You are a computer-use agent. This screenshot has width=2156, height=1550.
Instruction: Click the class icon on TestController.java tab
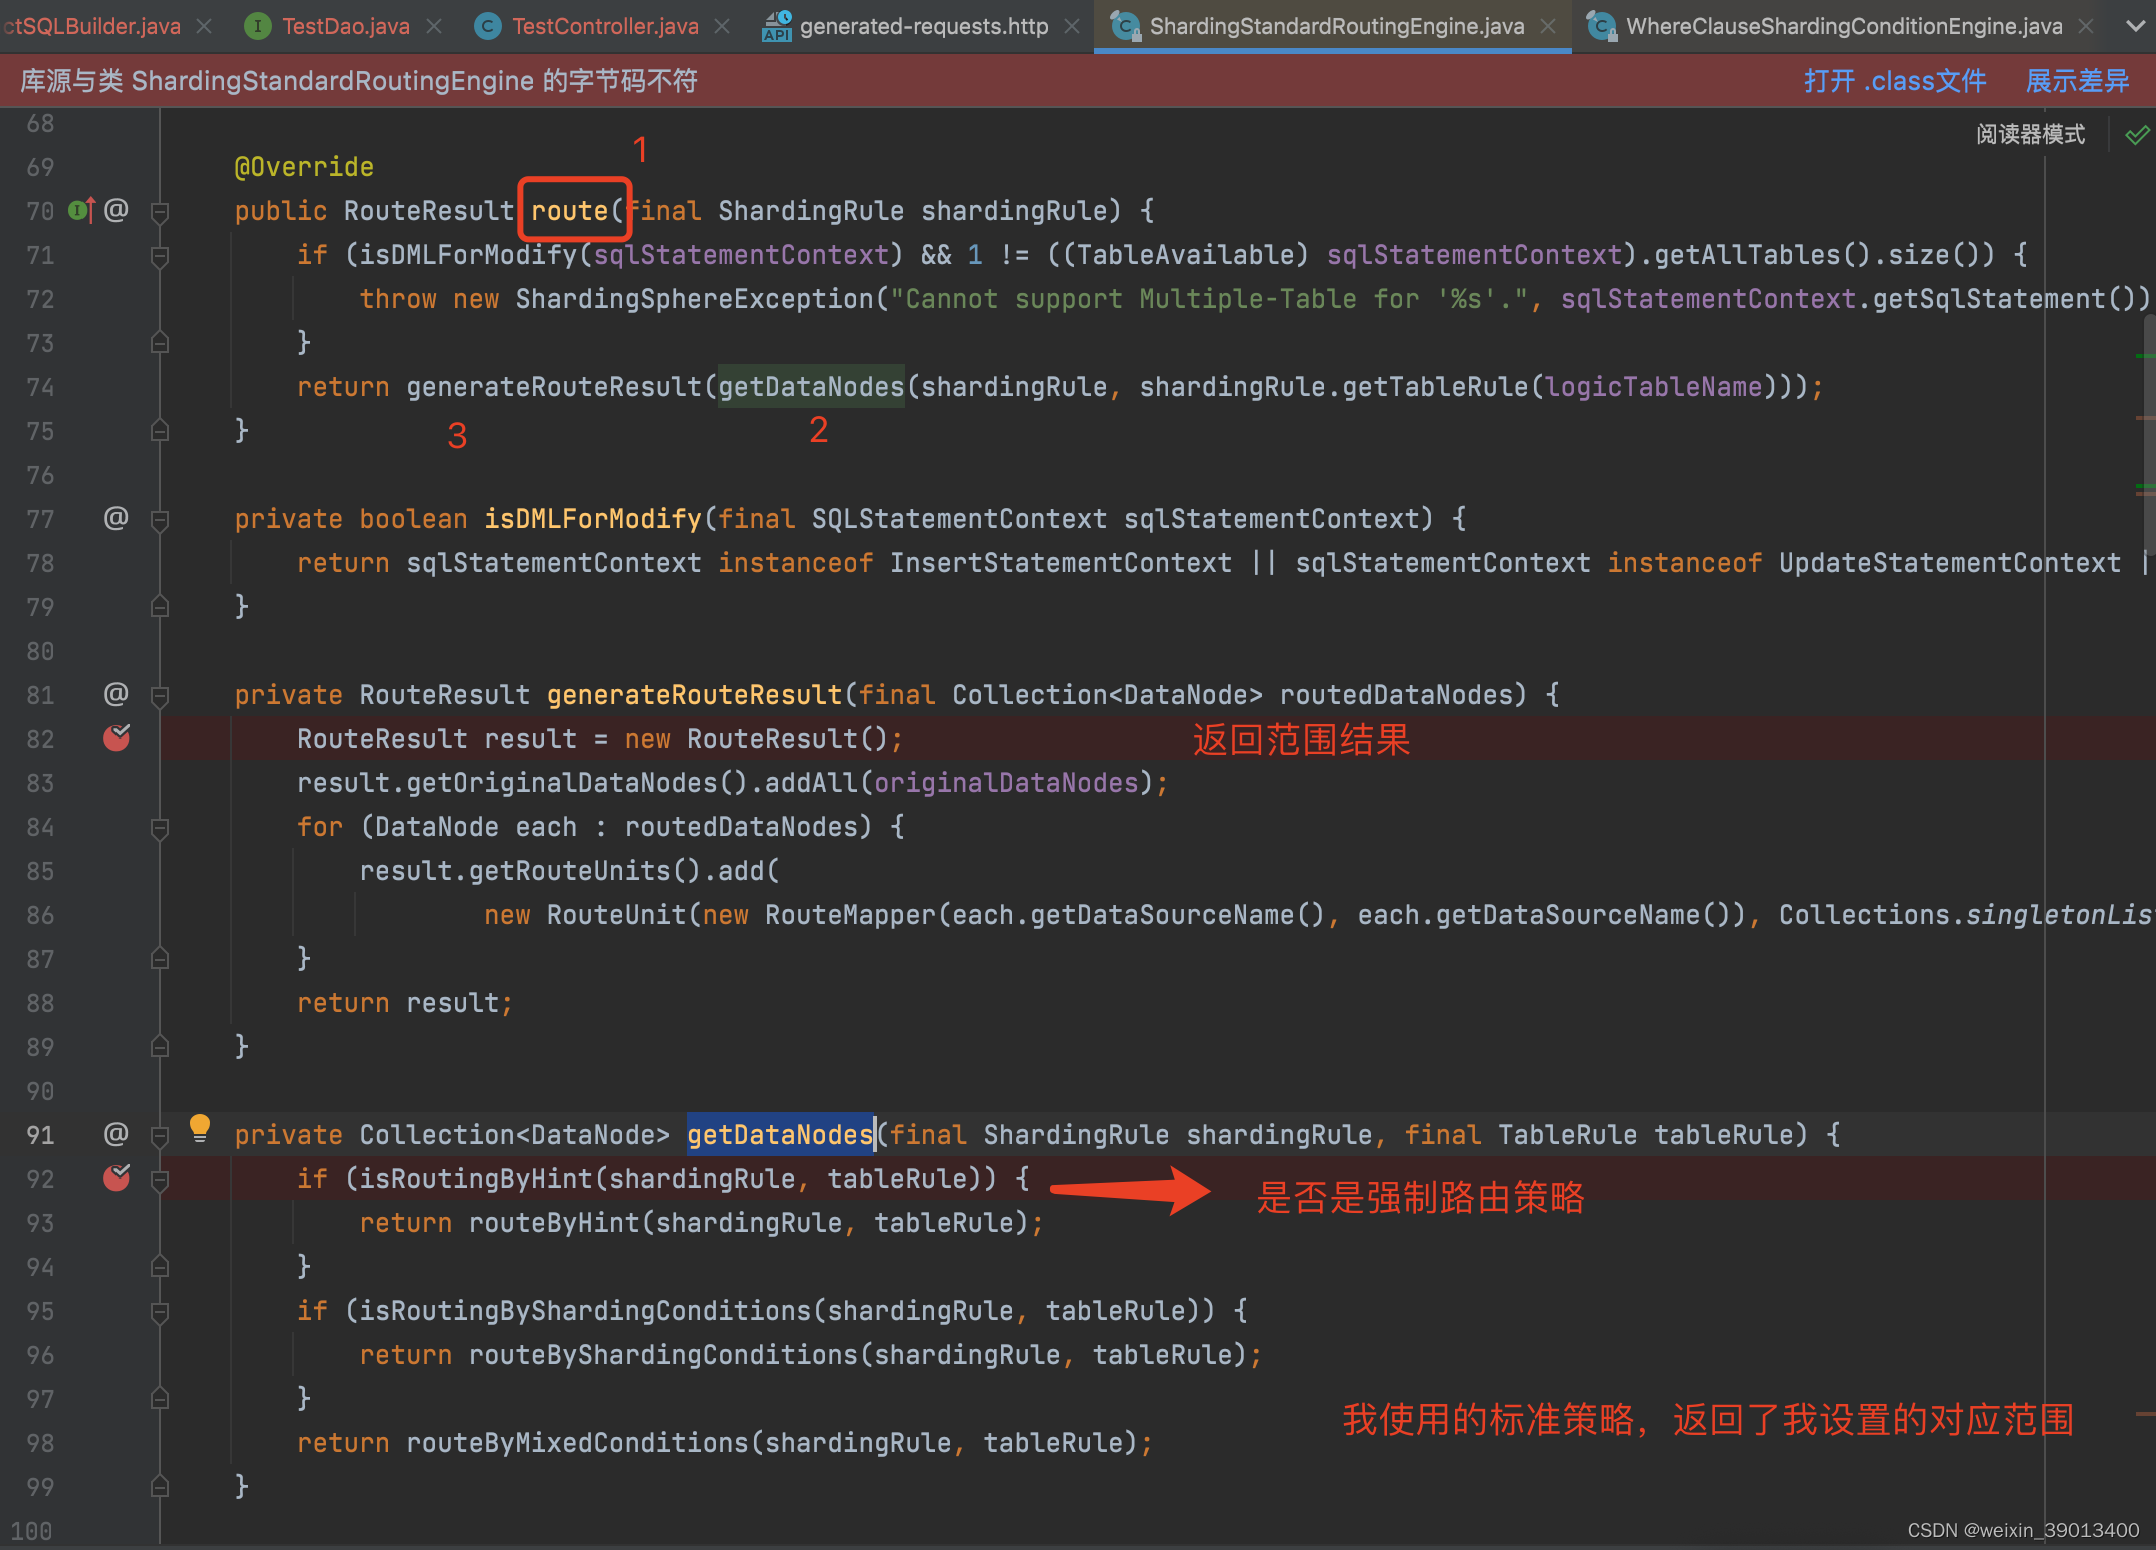point(487,25)
